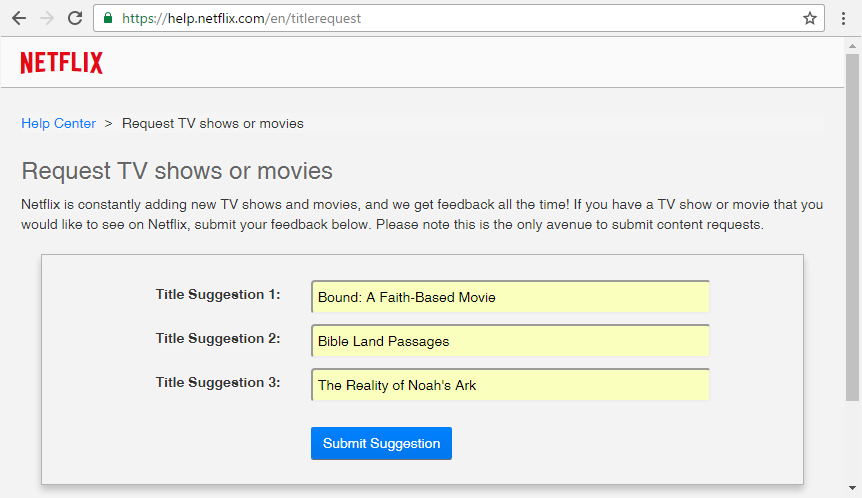The width and height of the screenshot is (862, 498).
Task: Focus the help.netflix.com address bar
Action: tap(459, 18)
